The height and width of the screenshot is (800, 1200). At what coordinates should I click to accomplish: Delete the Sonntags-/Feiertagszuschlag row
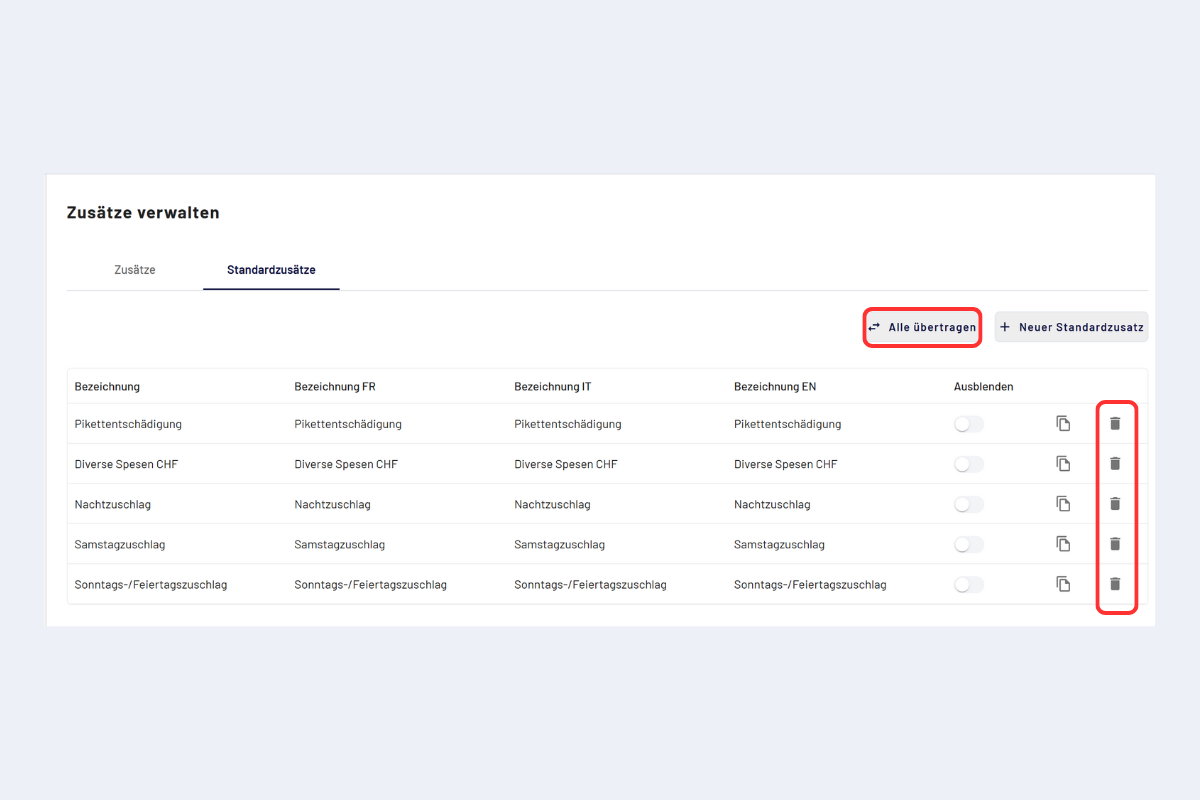[1115, 584]
